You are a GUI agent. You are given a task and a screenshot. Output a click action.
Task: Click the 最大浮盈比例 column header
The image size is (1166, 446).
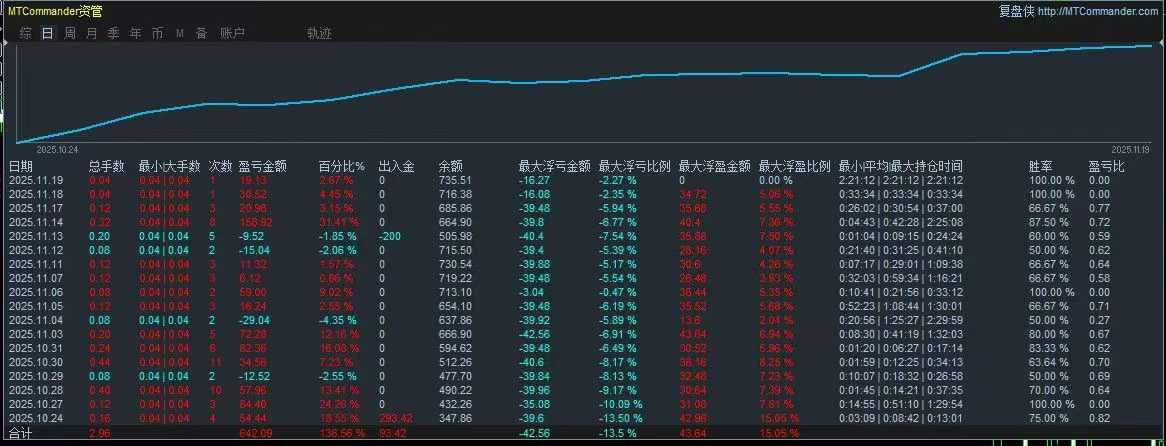pos(795,167)
